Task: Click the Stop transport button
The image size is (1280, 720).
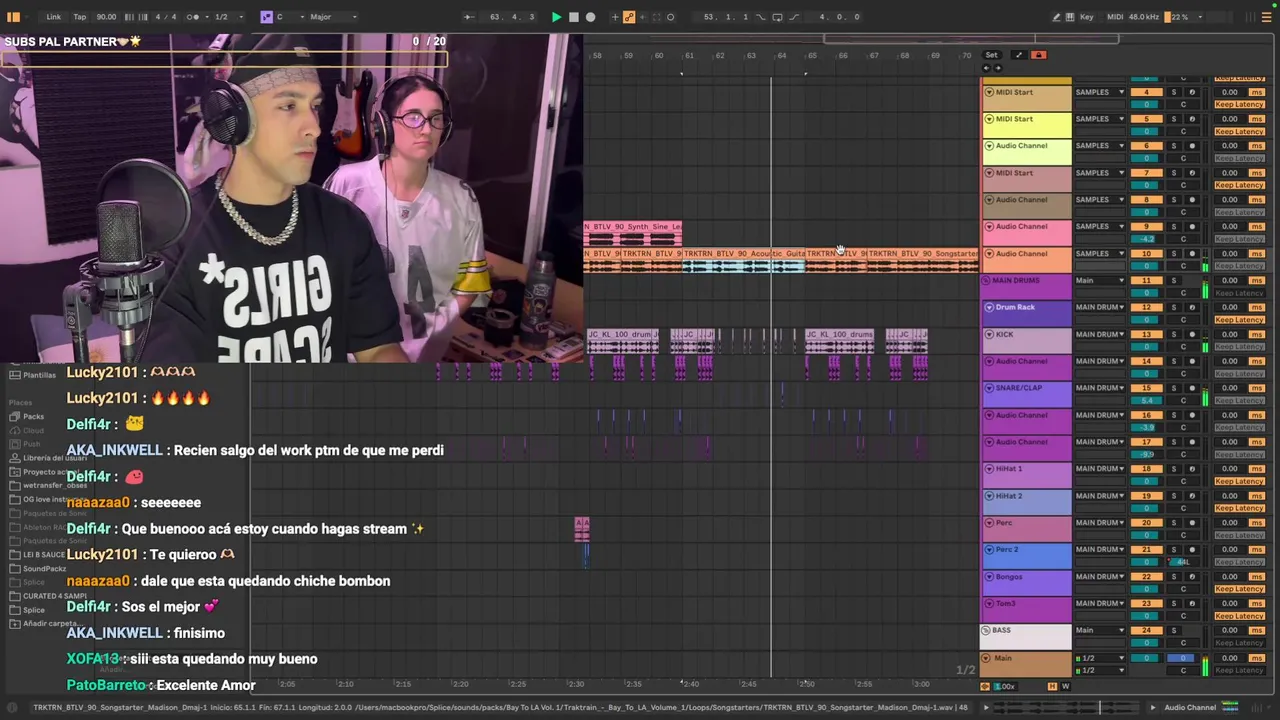Action: (x=573, y=17)
